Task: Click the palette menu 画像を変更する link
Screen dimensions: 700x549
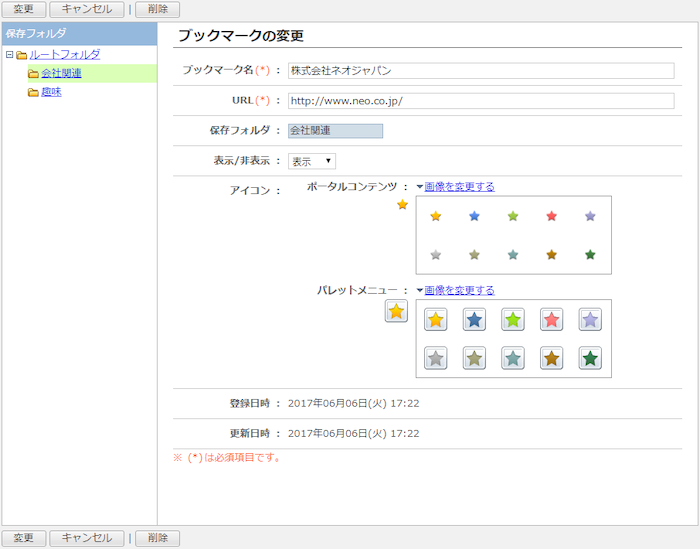Action: click(459, 291)
